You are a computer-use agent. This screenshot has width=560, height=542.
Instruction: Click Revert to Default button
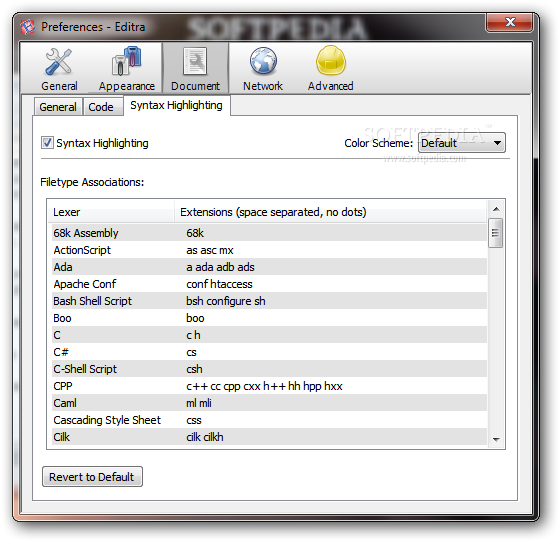pos(92,477)
